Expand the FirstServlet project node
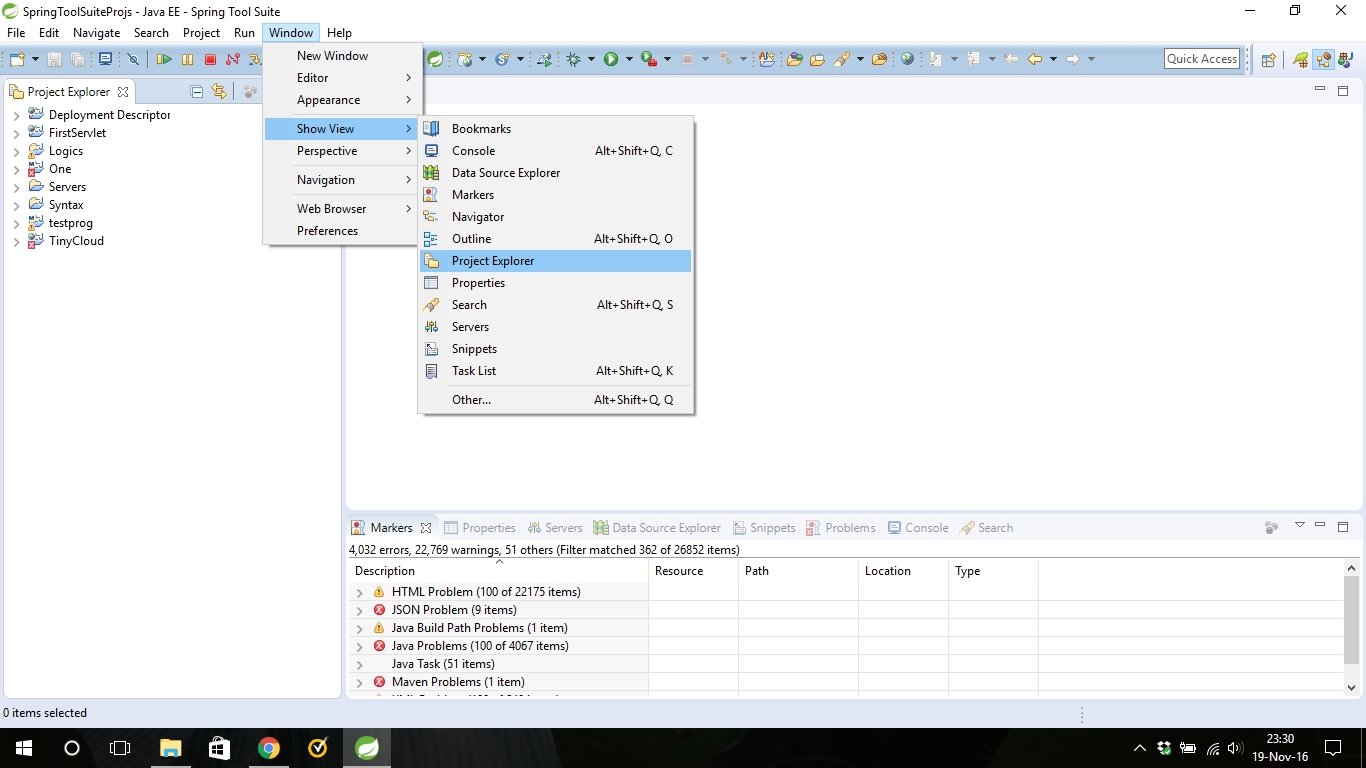This screenshot has height=768, width=1366. (x=16, y=133)
